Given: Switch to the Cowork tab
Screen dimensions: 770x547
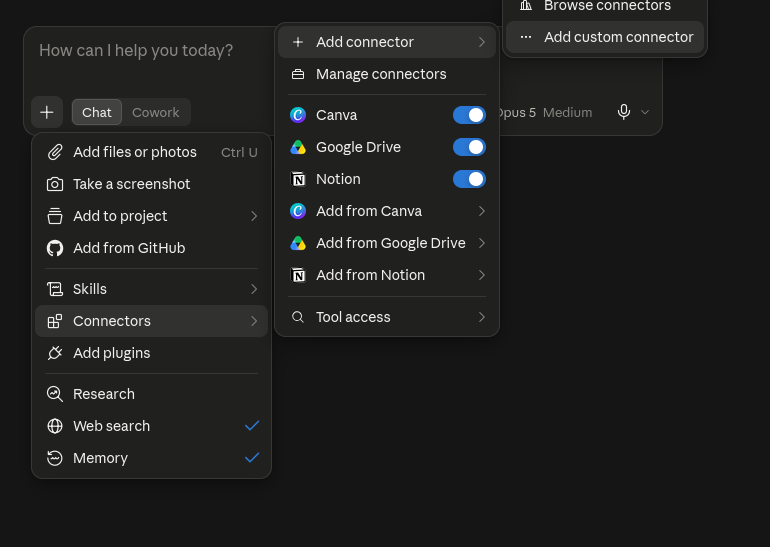Looking at the screenshot, I should coord(156,112).
